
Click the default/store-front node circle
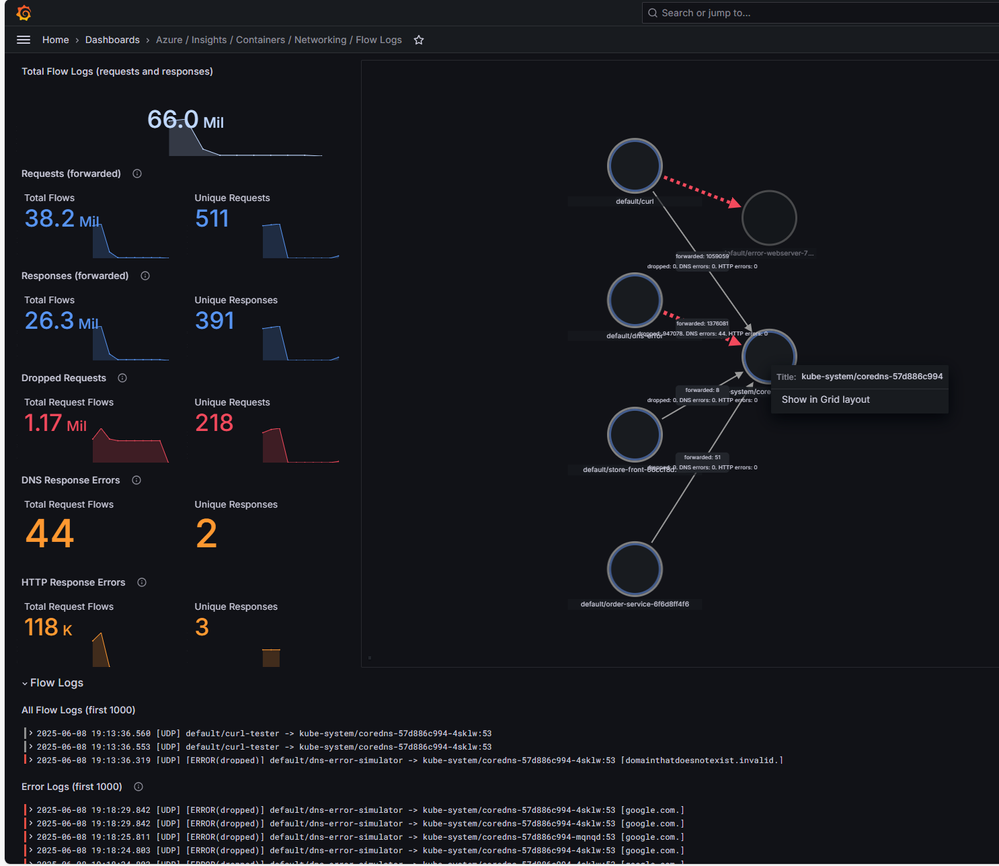pos(635,435)
